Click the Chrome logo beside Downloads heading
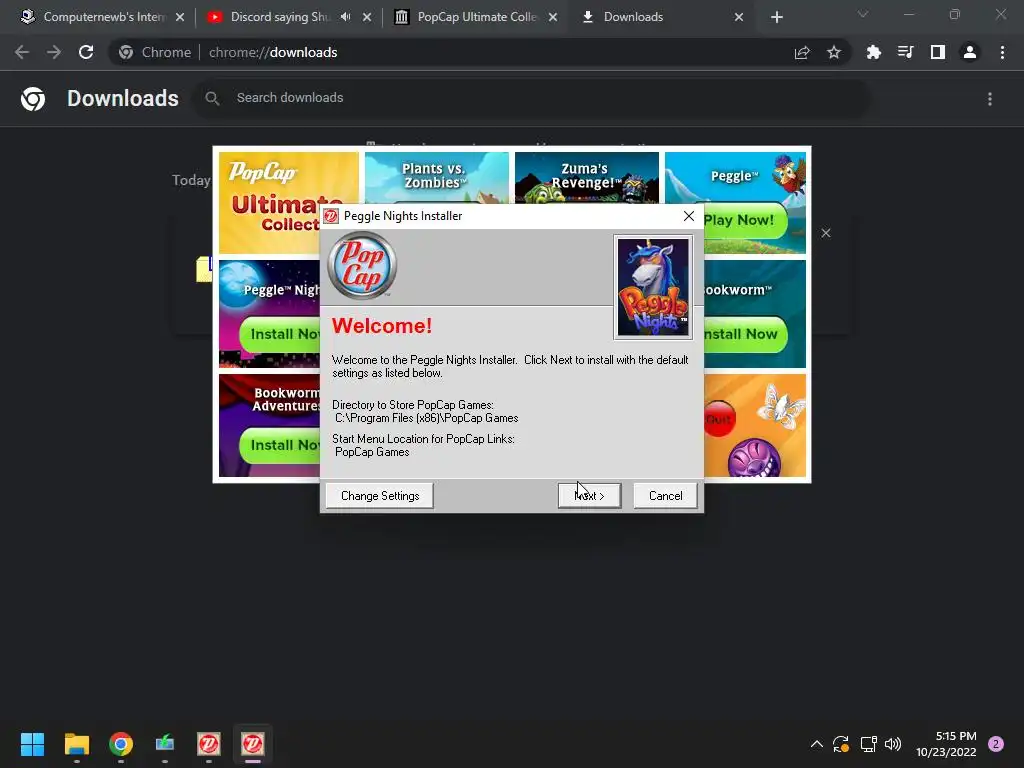This screenshot has width=1024, height=768. pos(33,99)
